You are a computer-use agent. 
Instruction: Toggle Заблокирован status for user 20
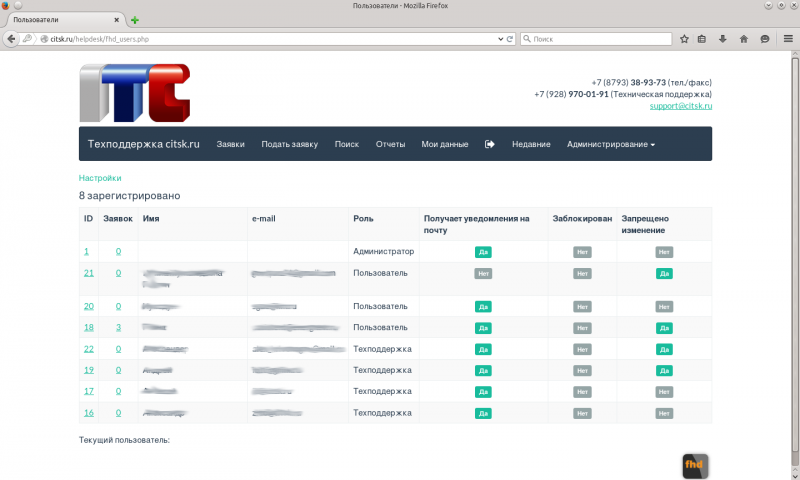582,307
